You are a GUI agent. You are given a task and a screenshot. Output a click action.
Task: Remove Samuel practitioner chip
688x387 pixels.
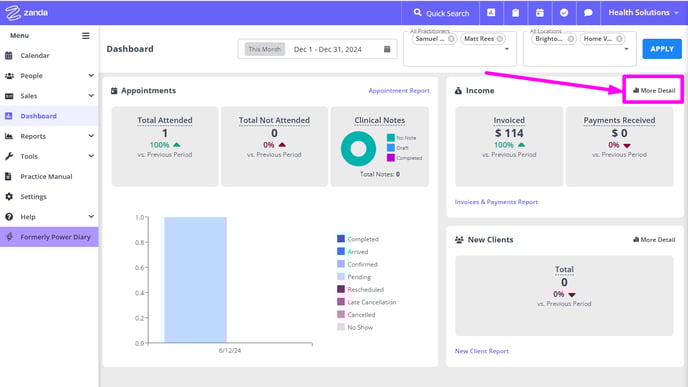(x=451, y=39)
